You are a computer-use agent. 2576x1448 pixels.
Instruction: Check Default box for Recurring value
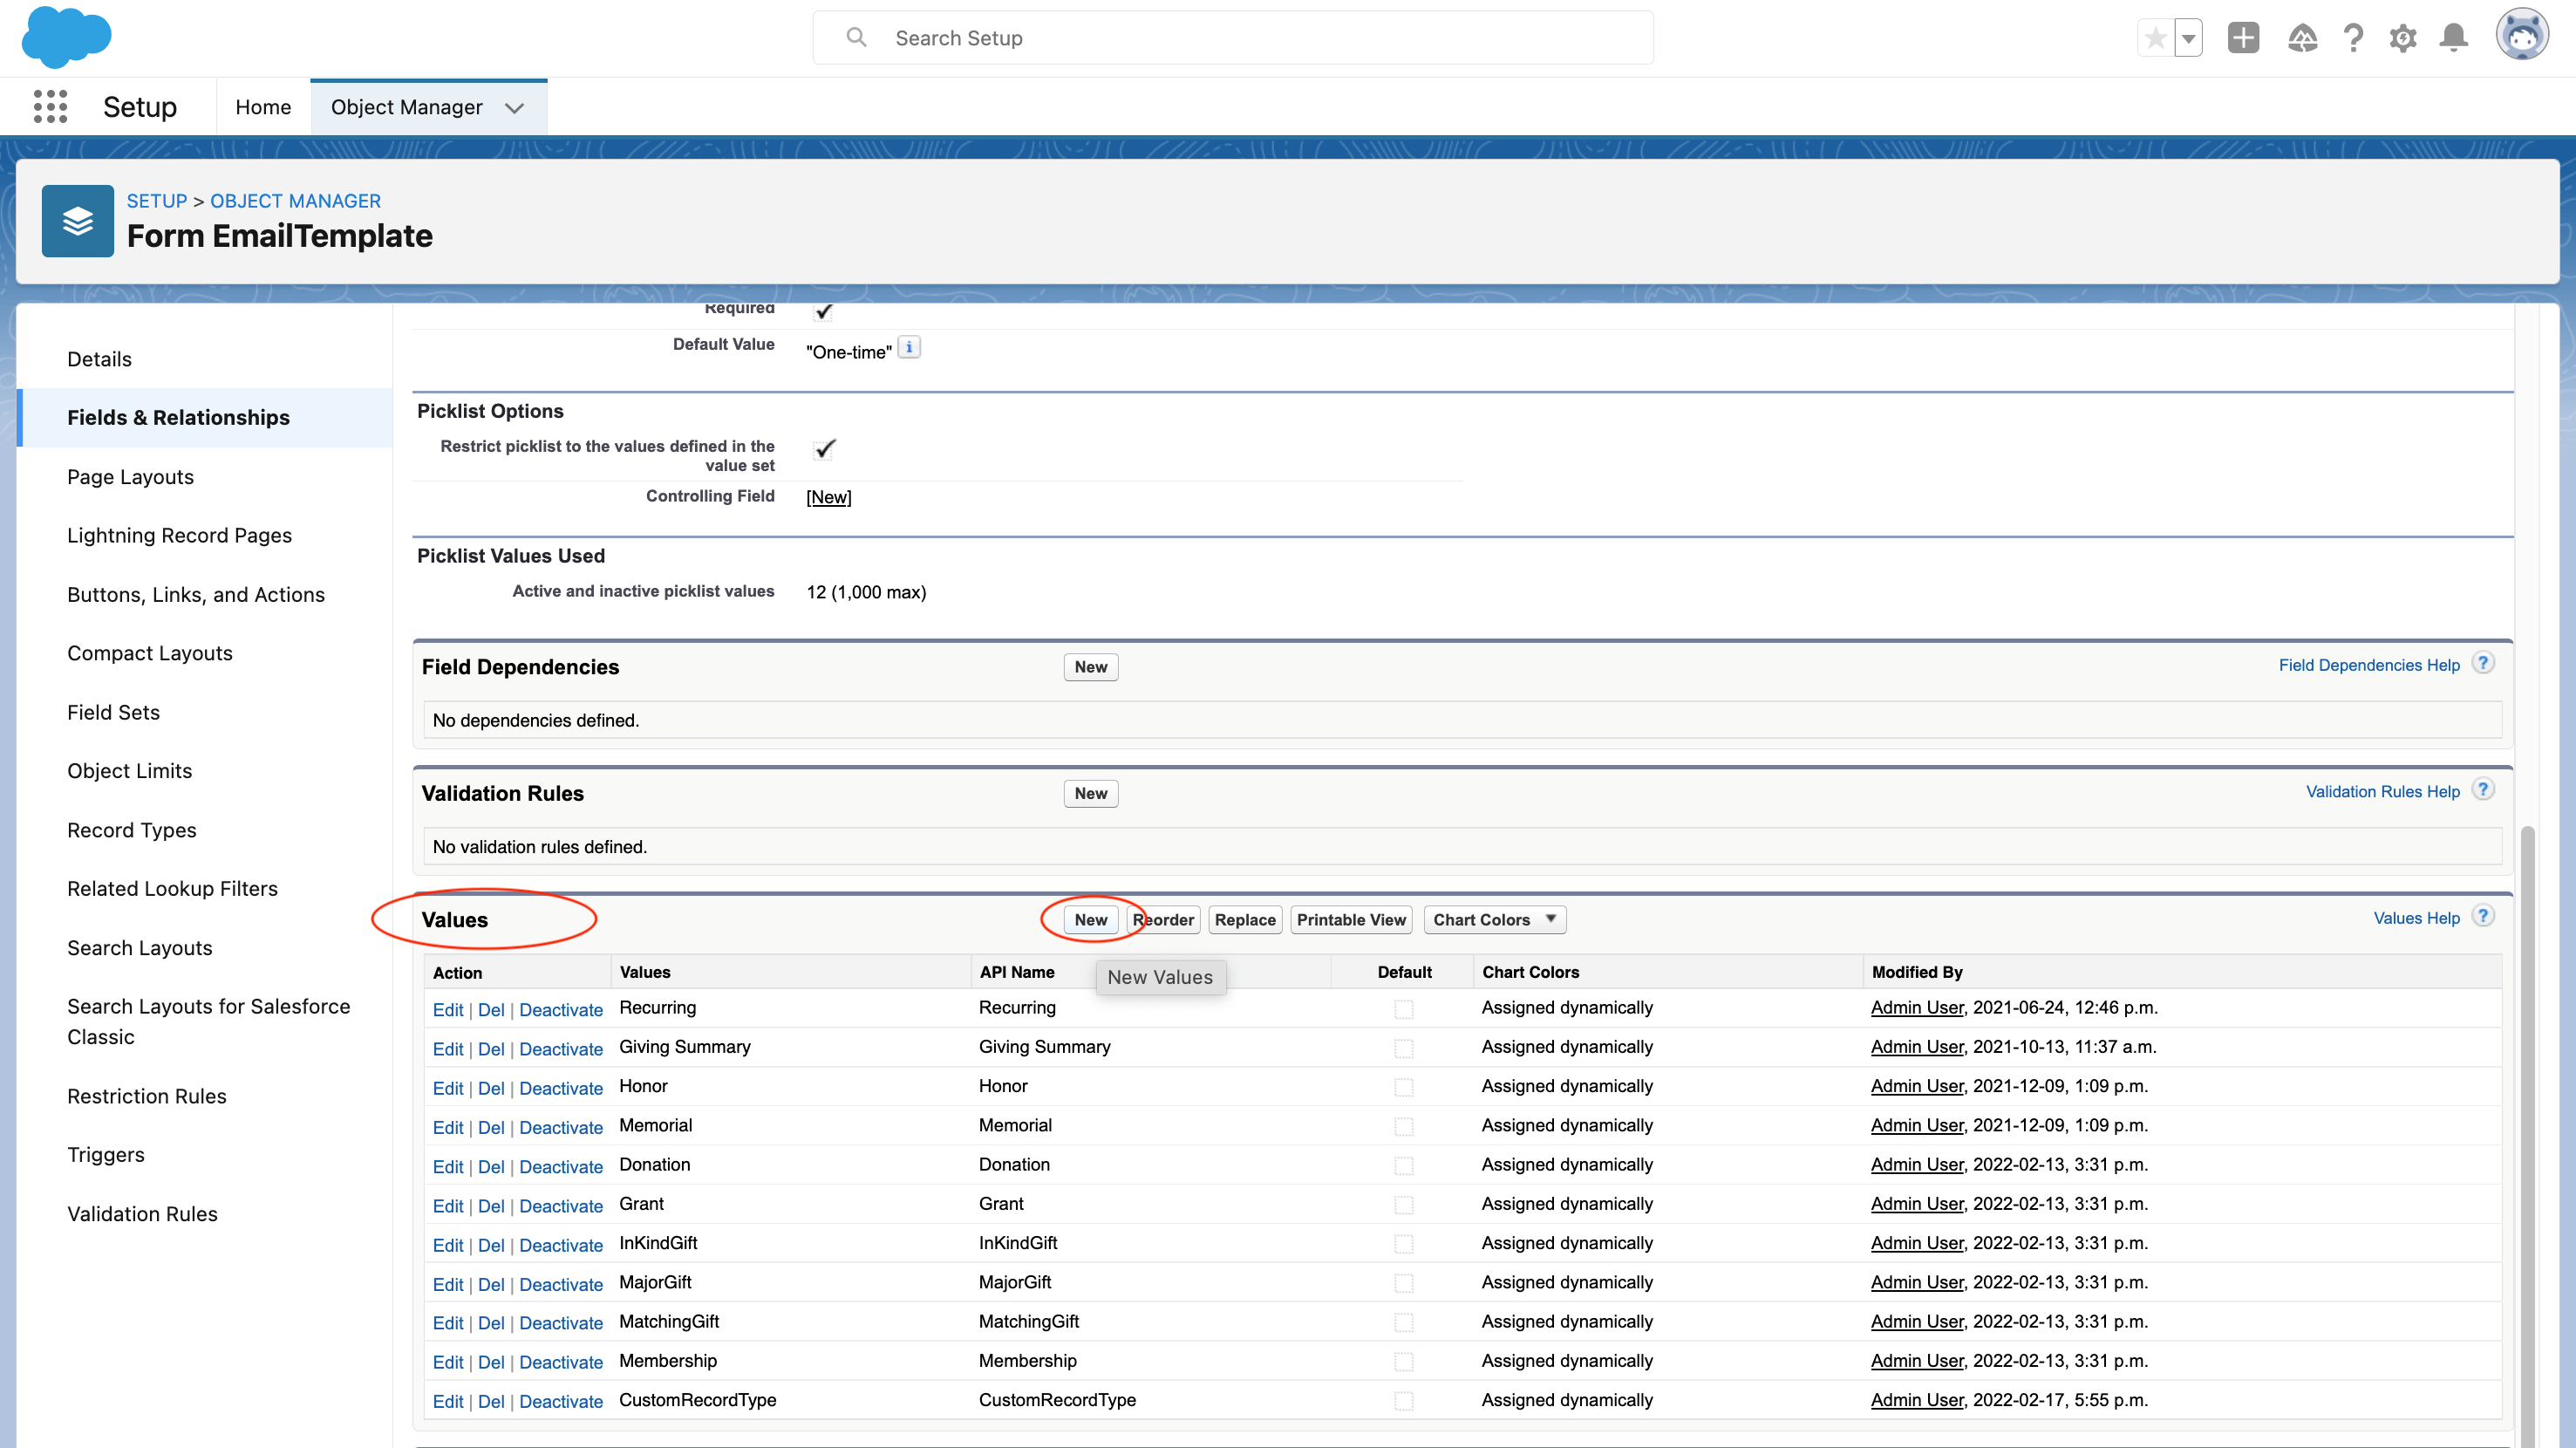(x=1404, y=1009)
